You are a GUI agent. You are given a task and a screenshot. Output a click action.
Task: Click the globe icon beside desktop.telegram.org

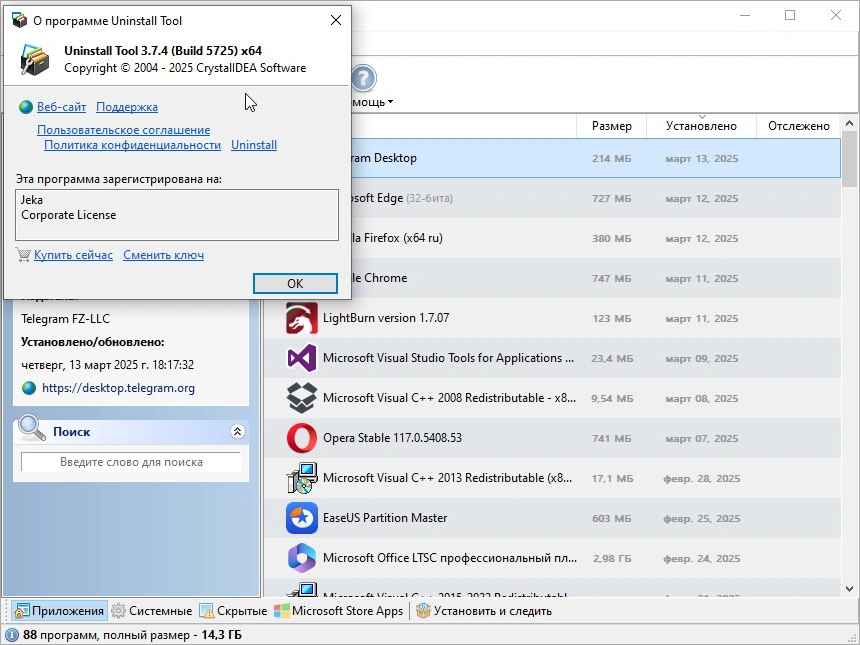[29, 388]
